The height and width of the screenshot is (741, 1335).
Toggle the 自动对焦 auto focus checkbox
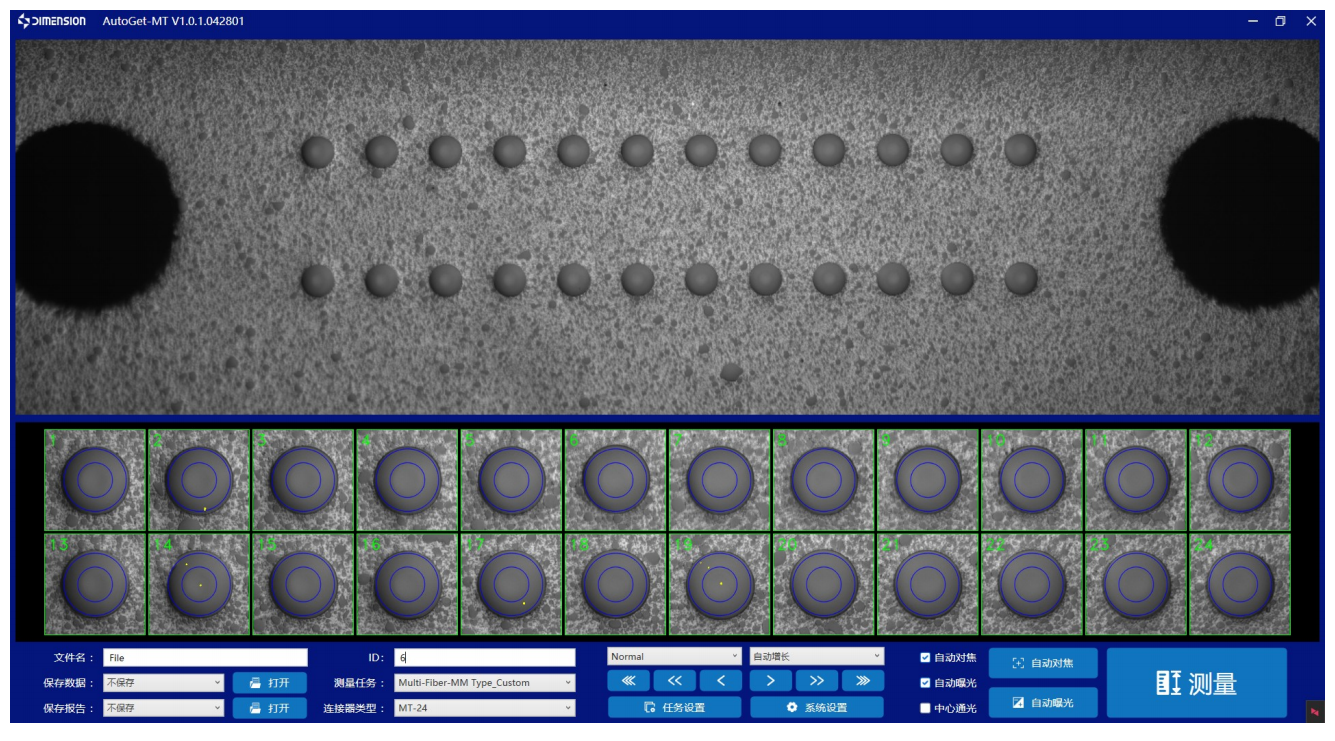tap(925, 657)
